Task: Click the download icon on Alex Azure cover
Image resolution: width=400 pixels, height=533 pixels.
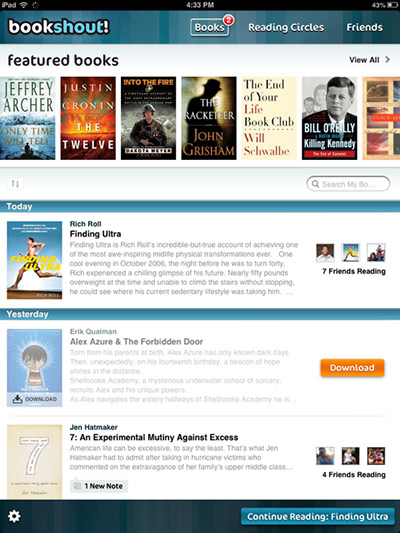Action: 17,399
